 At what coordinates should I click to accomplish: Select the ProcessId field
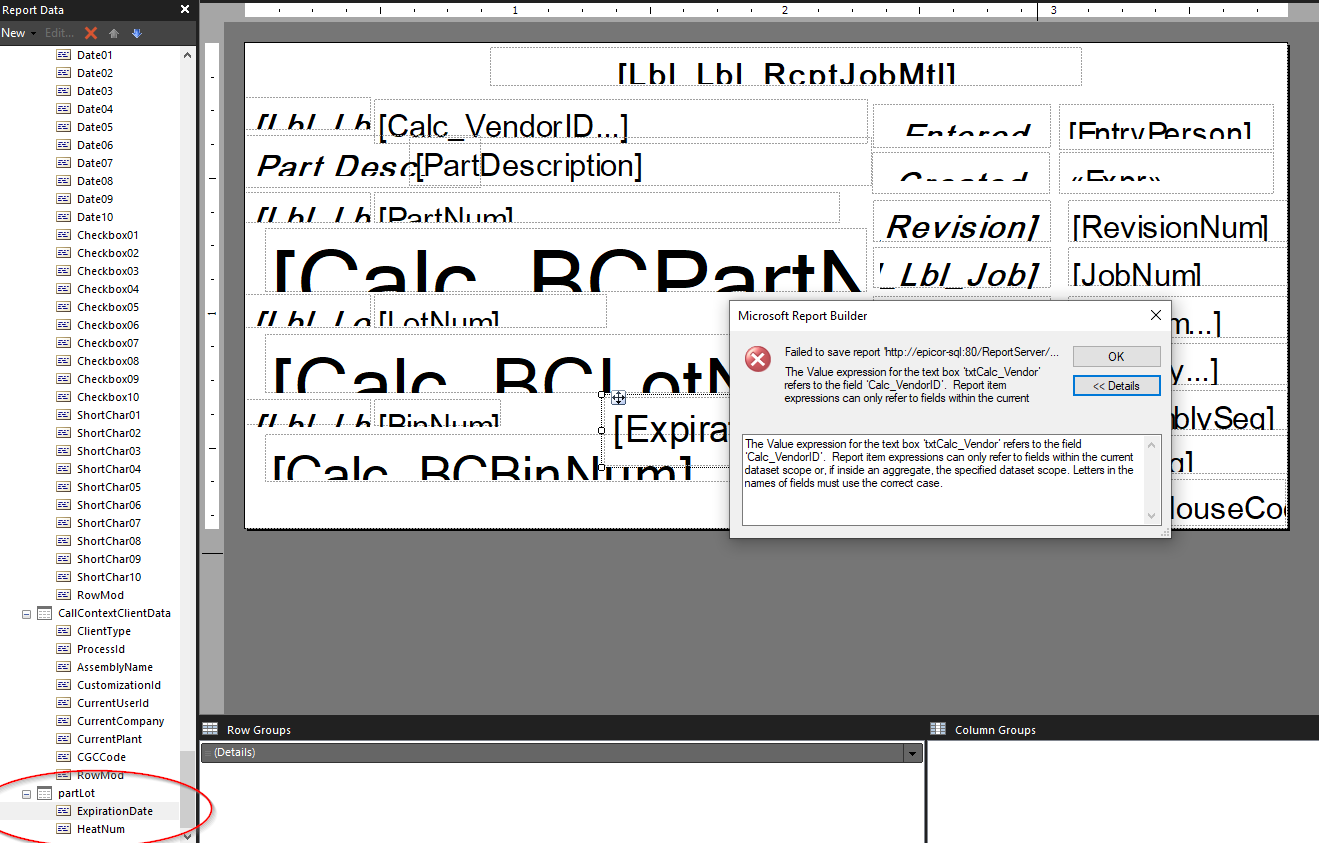101,649
